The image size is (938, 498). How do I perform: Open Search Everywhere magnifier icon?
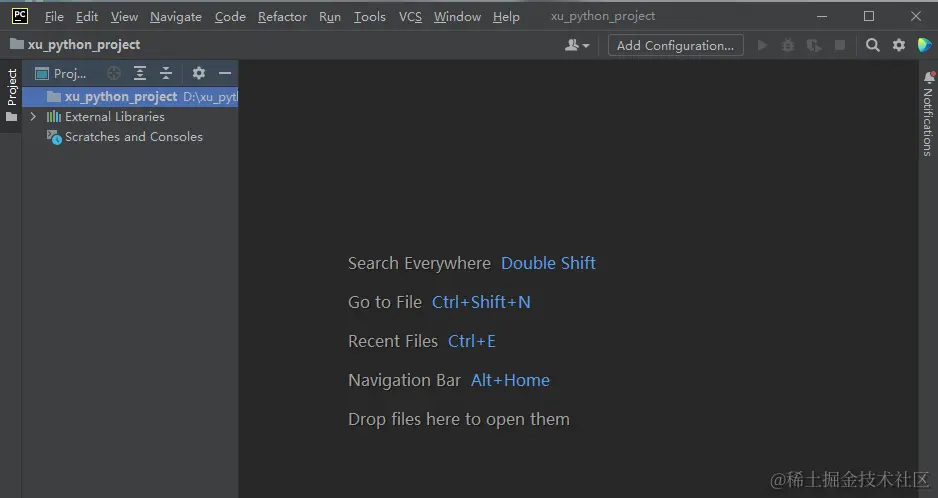tap(873, 45)
